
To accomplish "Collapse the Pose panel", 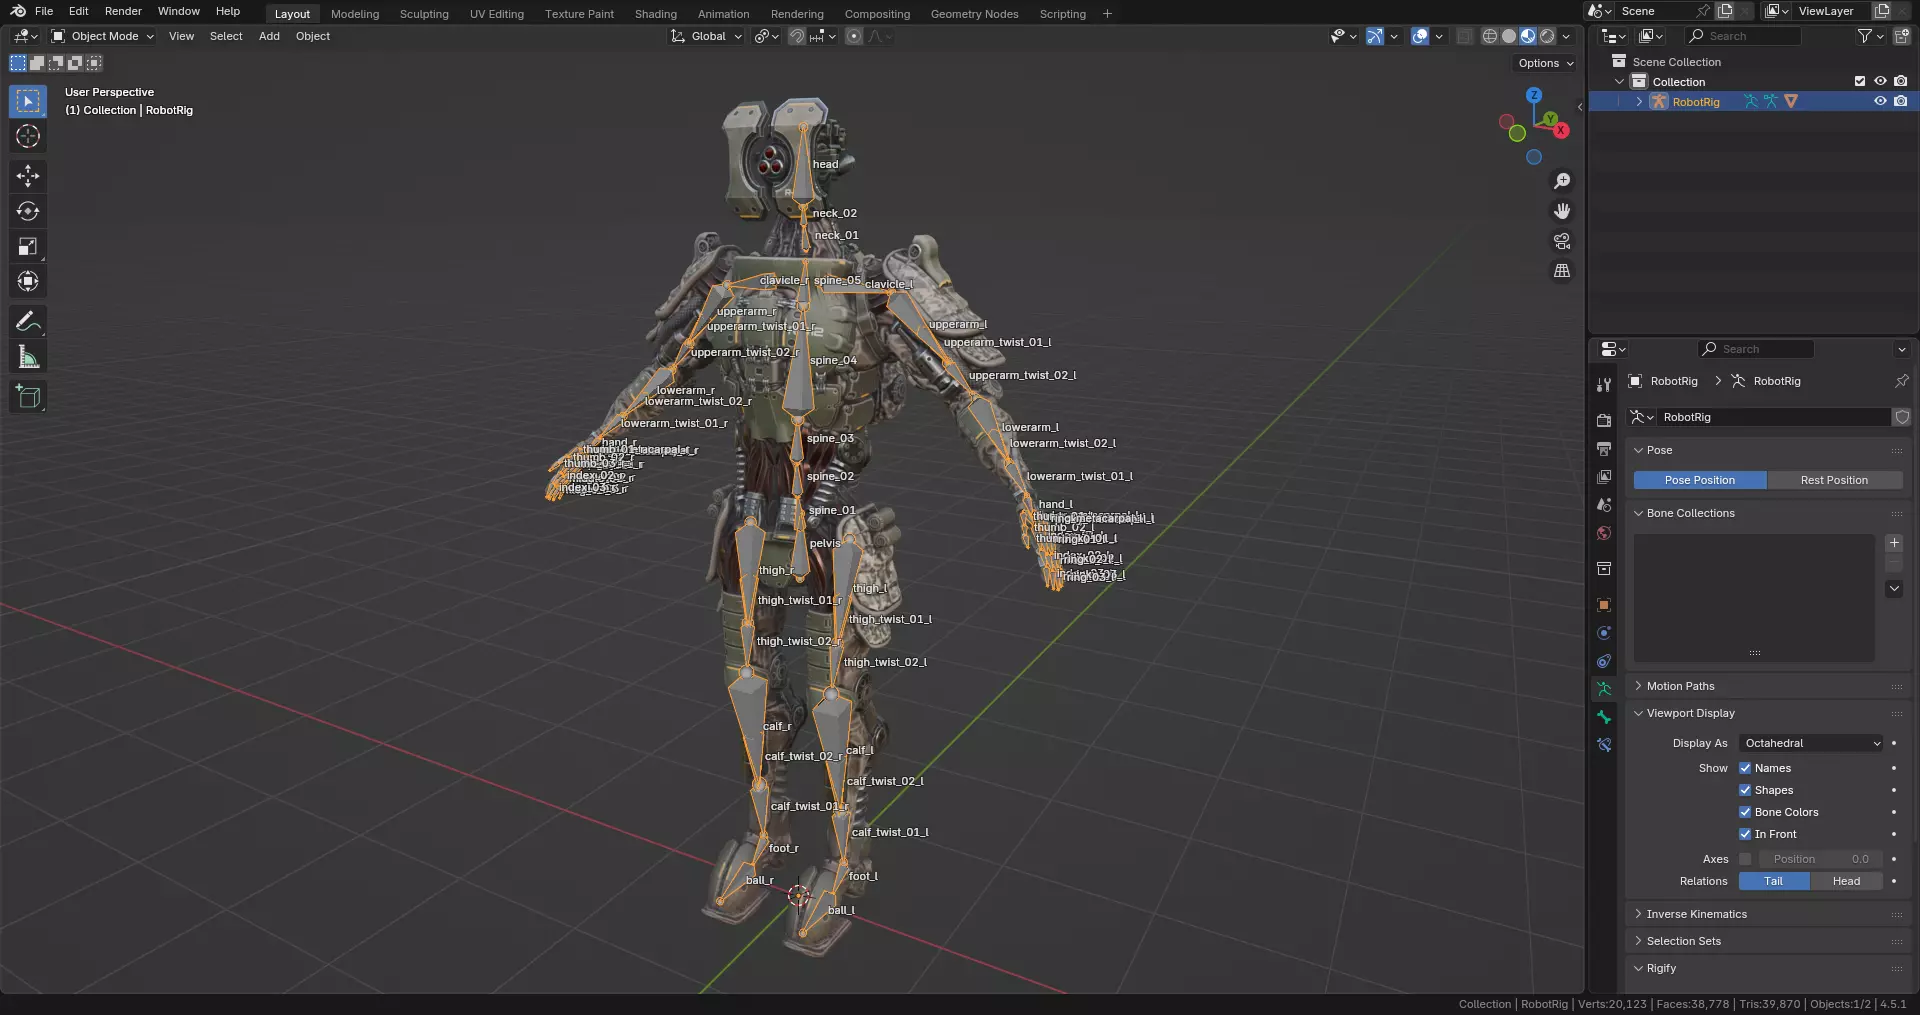I will [x=1639, y=450].
